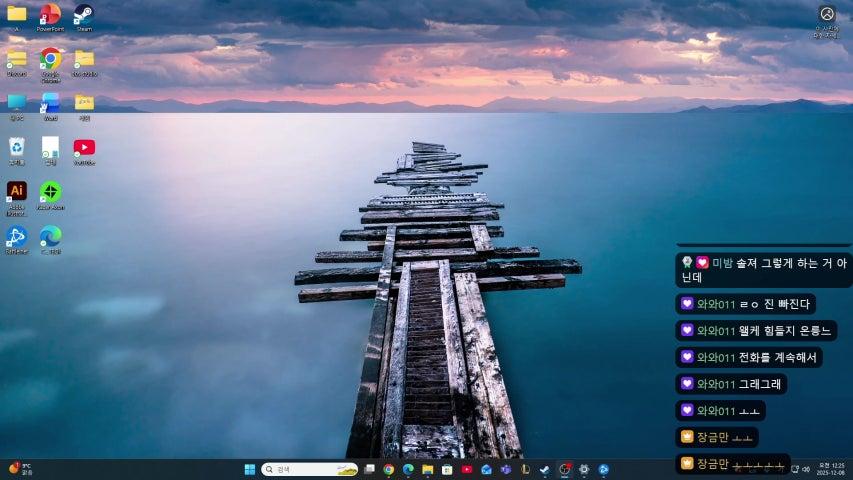
Task: Open the YouTube desktop shortcut
Action: point(84,148)
